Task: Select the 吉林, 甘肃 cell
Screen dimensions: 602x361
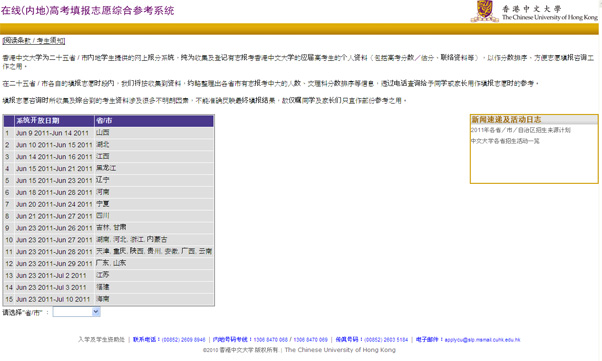Action: [x=154, y=228]
